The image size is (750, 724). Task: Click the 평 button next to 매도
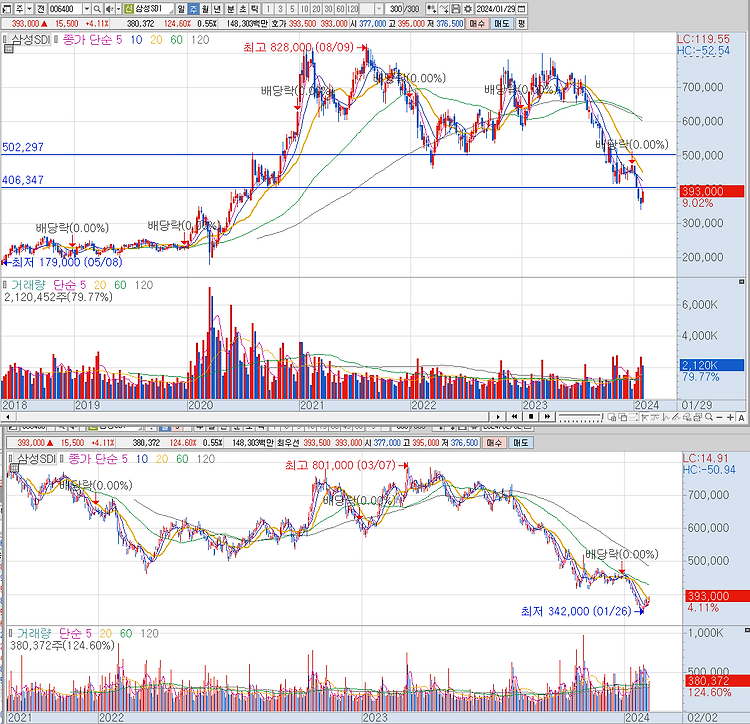(521, 23)
